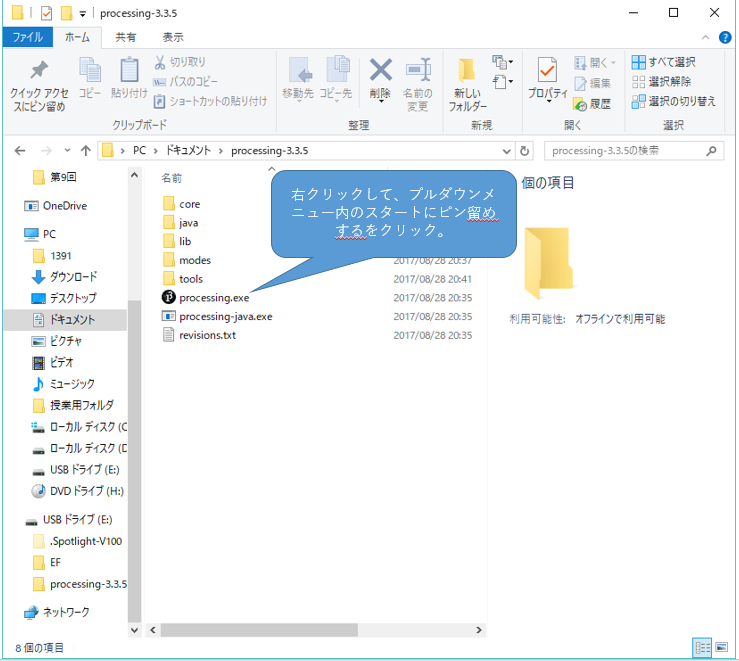
Task: Click Select all (すべて選択)
Action: click(664, 62)
